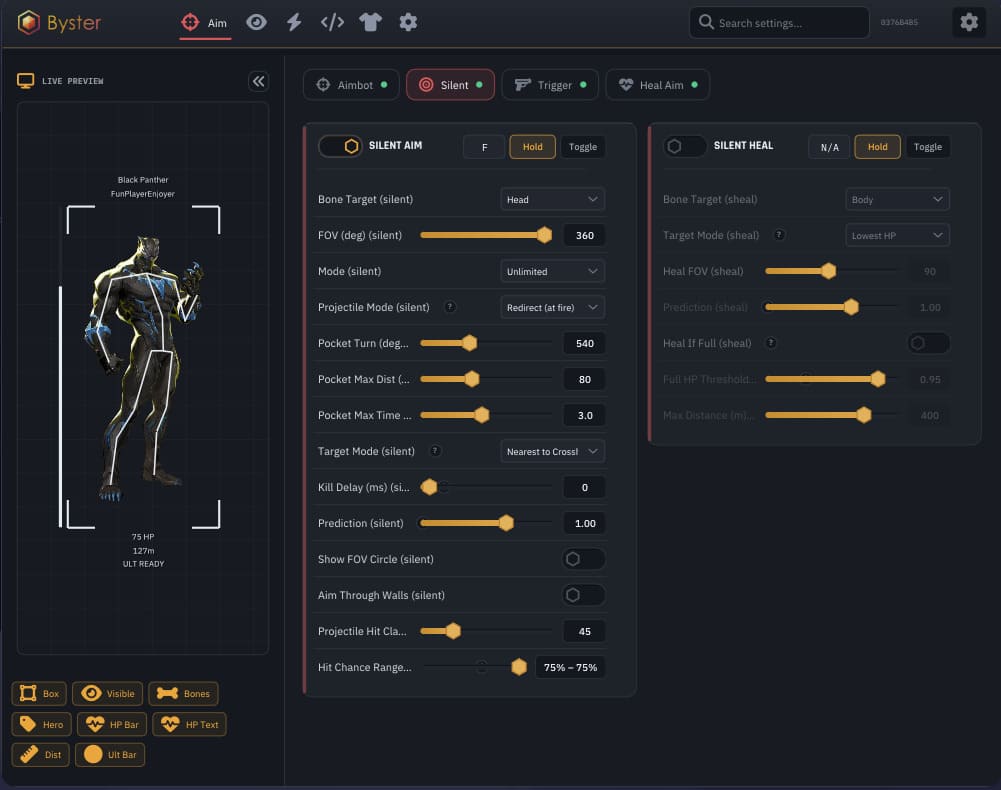Select Toggle mode for Silent Heal
The image size is (1001, 790).
pos(928,147)
